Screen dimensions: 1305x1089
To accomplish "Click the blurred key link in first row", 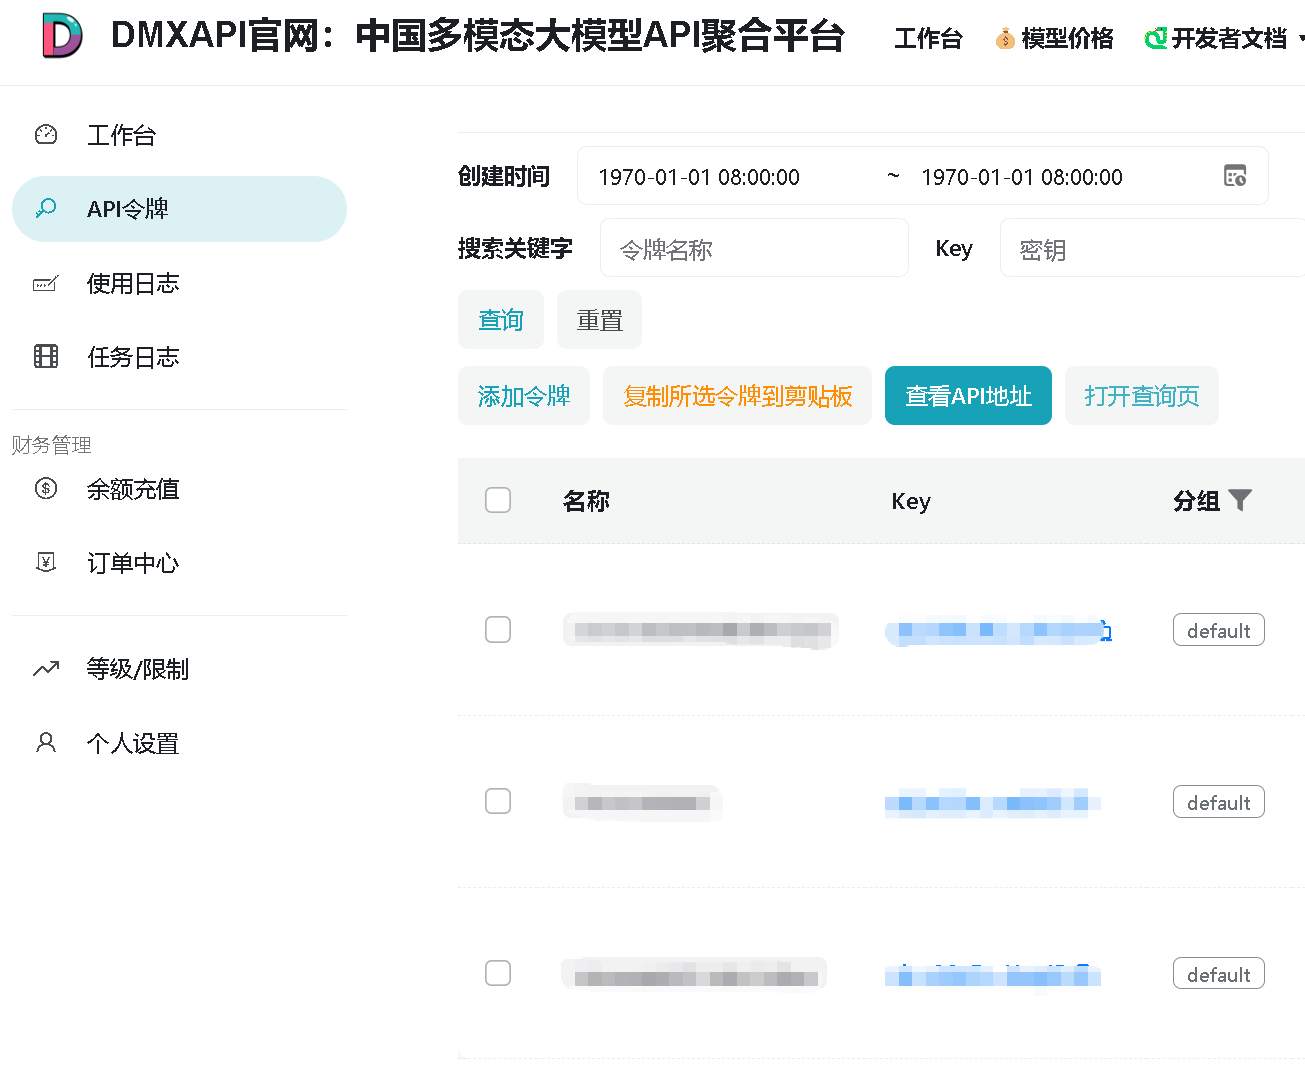I will (992, 631).
